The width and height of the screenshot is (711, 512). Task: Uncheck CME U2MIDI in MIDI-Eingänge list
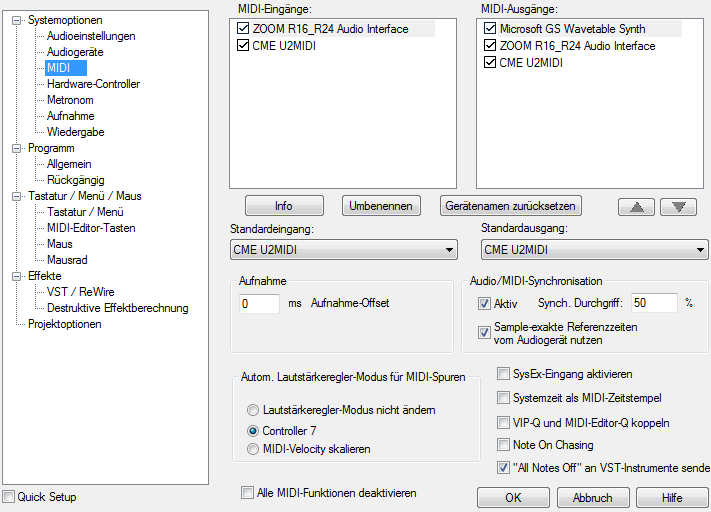tap(244, 46)
